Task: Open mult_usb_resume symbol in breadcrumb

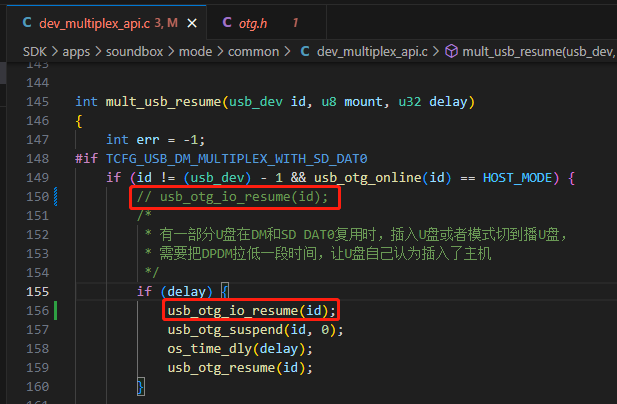Action: pyautogui.click(x=539, y=52)
